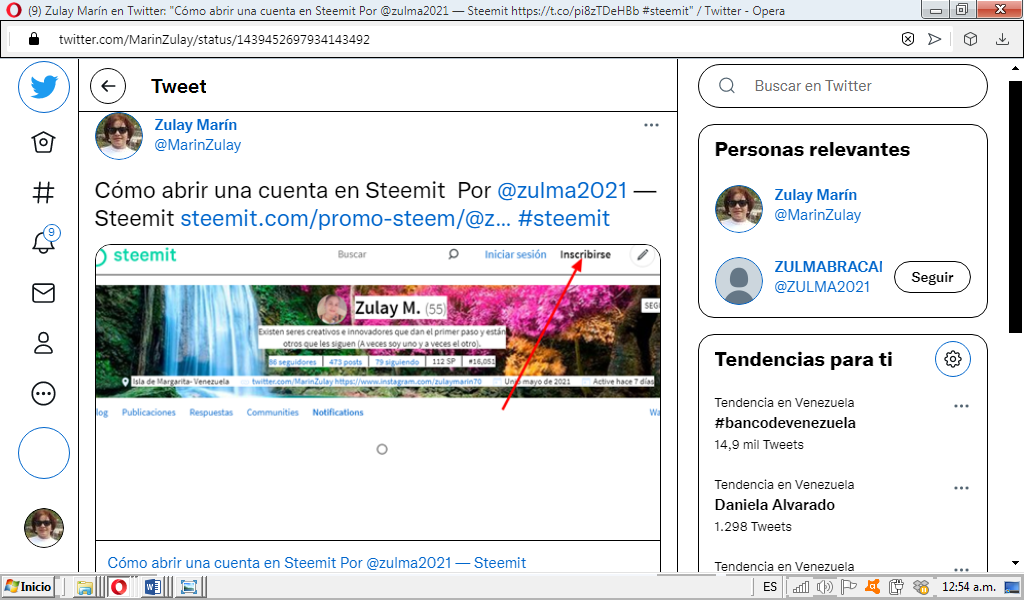Click the 12:54 a.m. taskbar clock
1024x600 pixels.
(968, 587)
